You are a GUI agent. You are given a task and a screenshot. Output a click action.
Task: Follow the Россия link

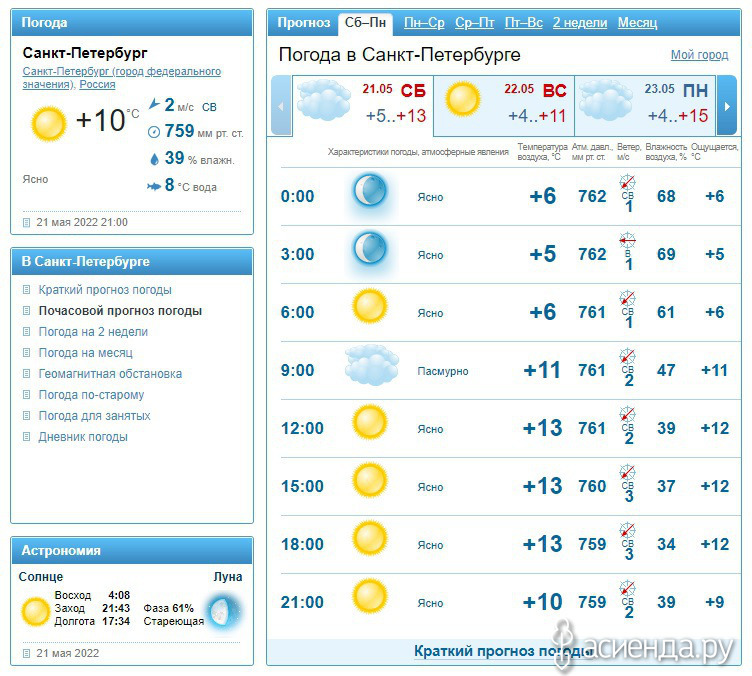tap(97, 84)
